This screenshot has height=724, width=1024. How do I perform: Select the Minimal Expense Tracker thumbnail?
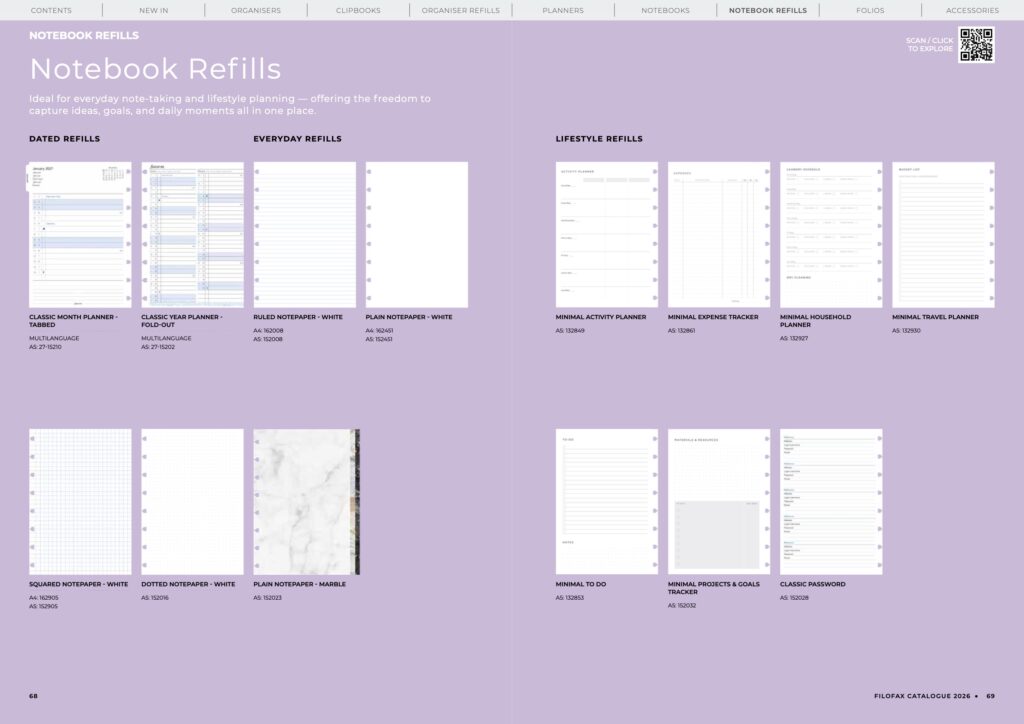click(719, 235)
